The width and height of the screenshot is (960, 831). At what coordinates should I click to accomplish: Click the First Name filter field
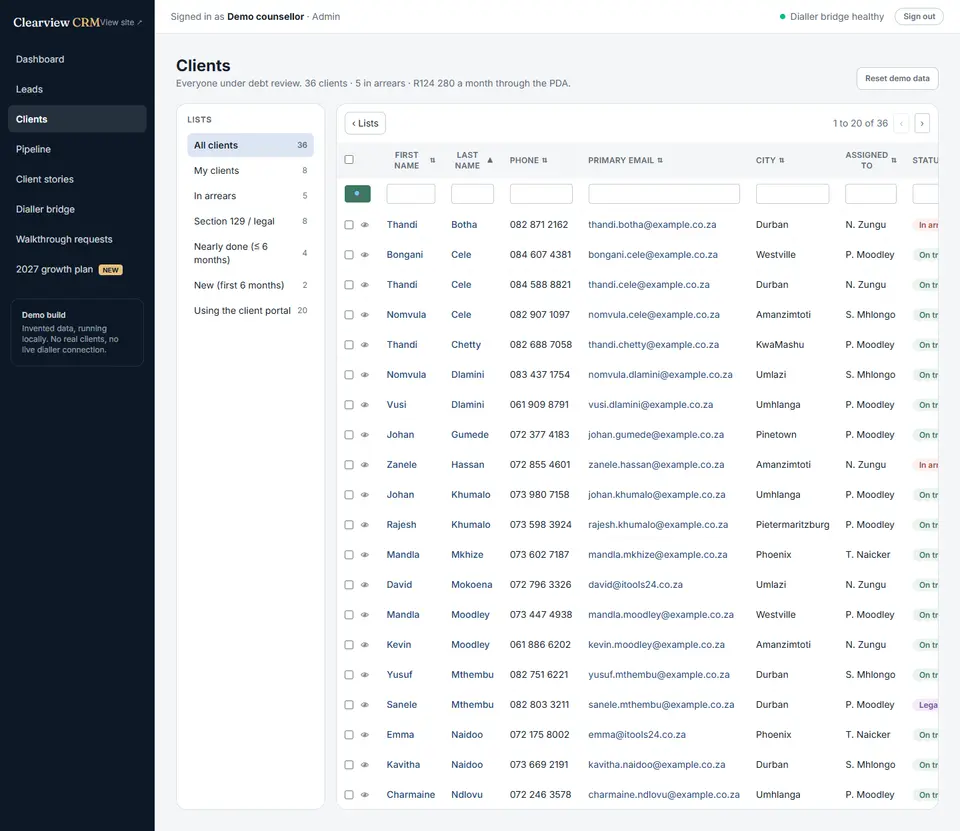[x=411, y=194]
